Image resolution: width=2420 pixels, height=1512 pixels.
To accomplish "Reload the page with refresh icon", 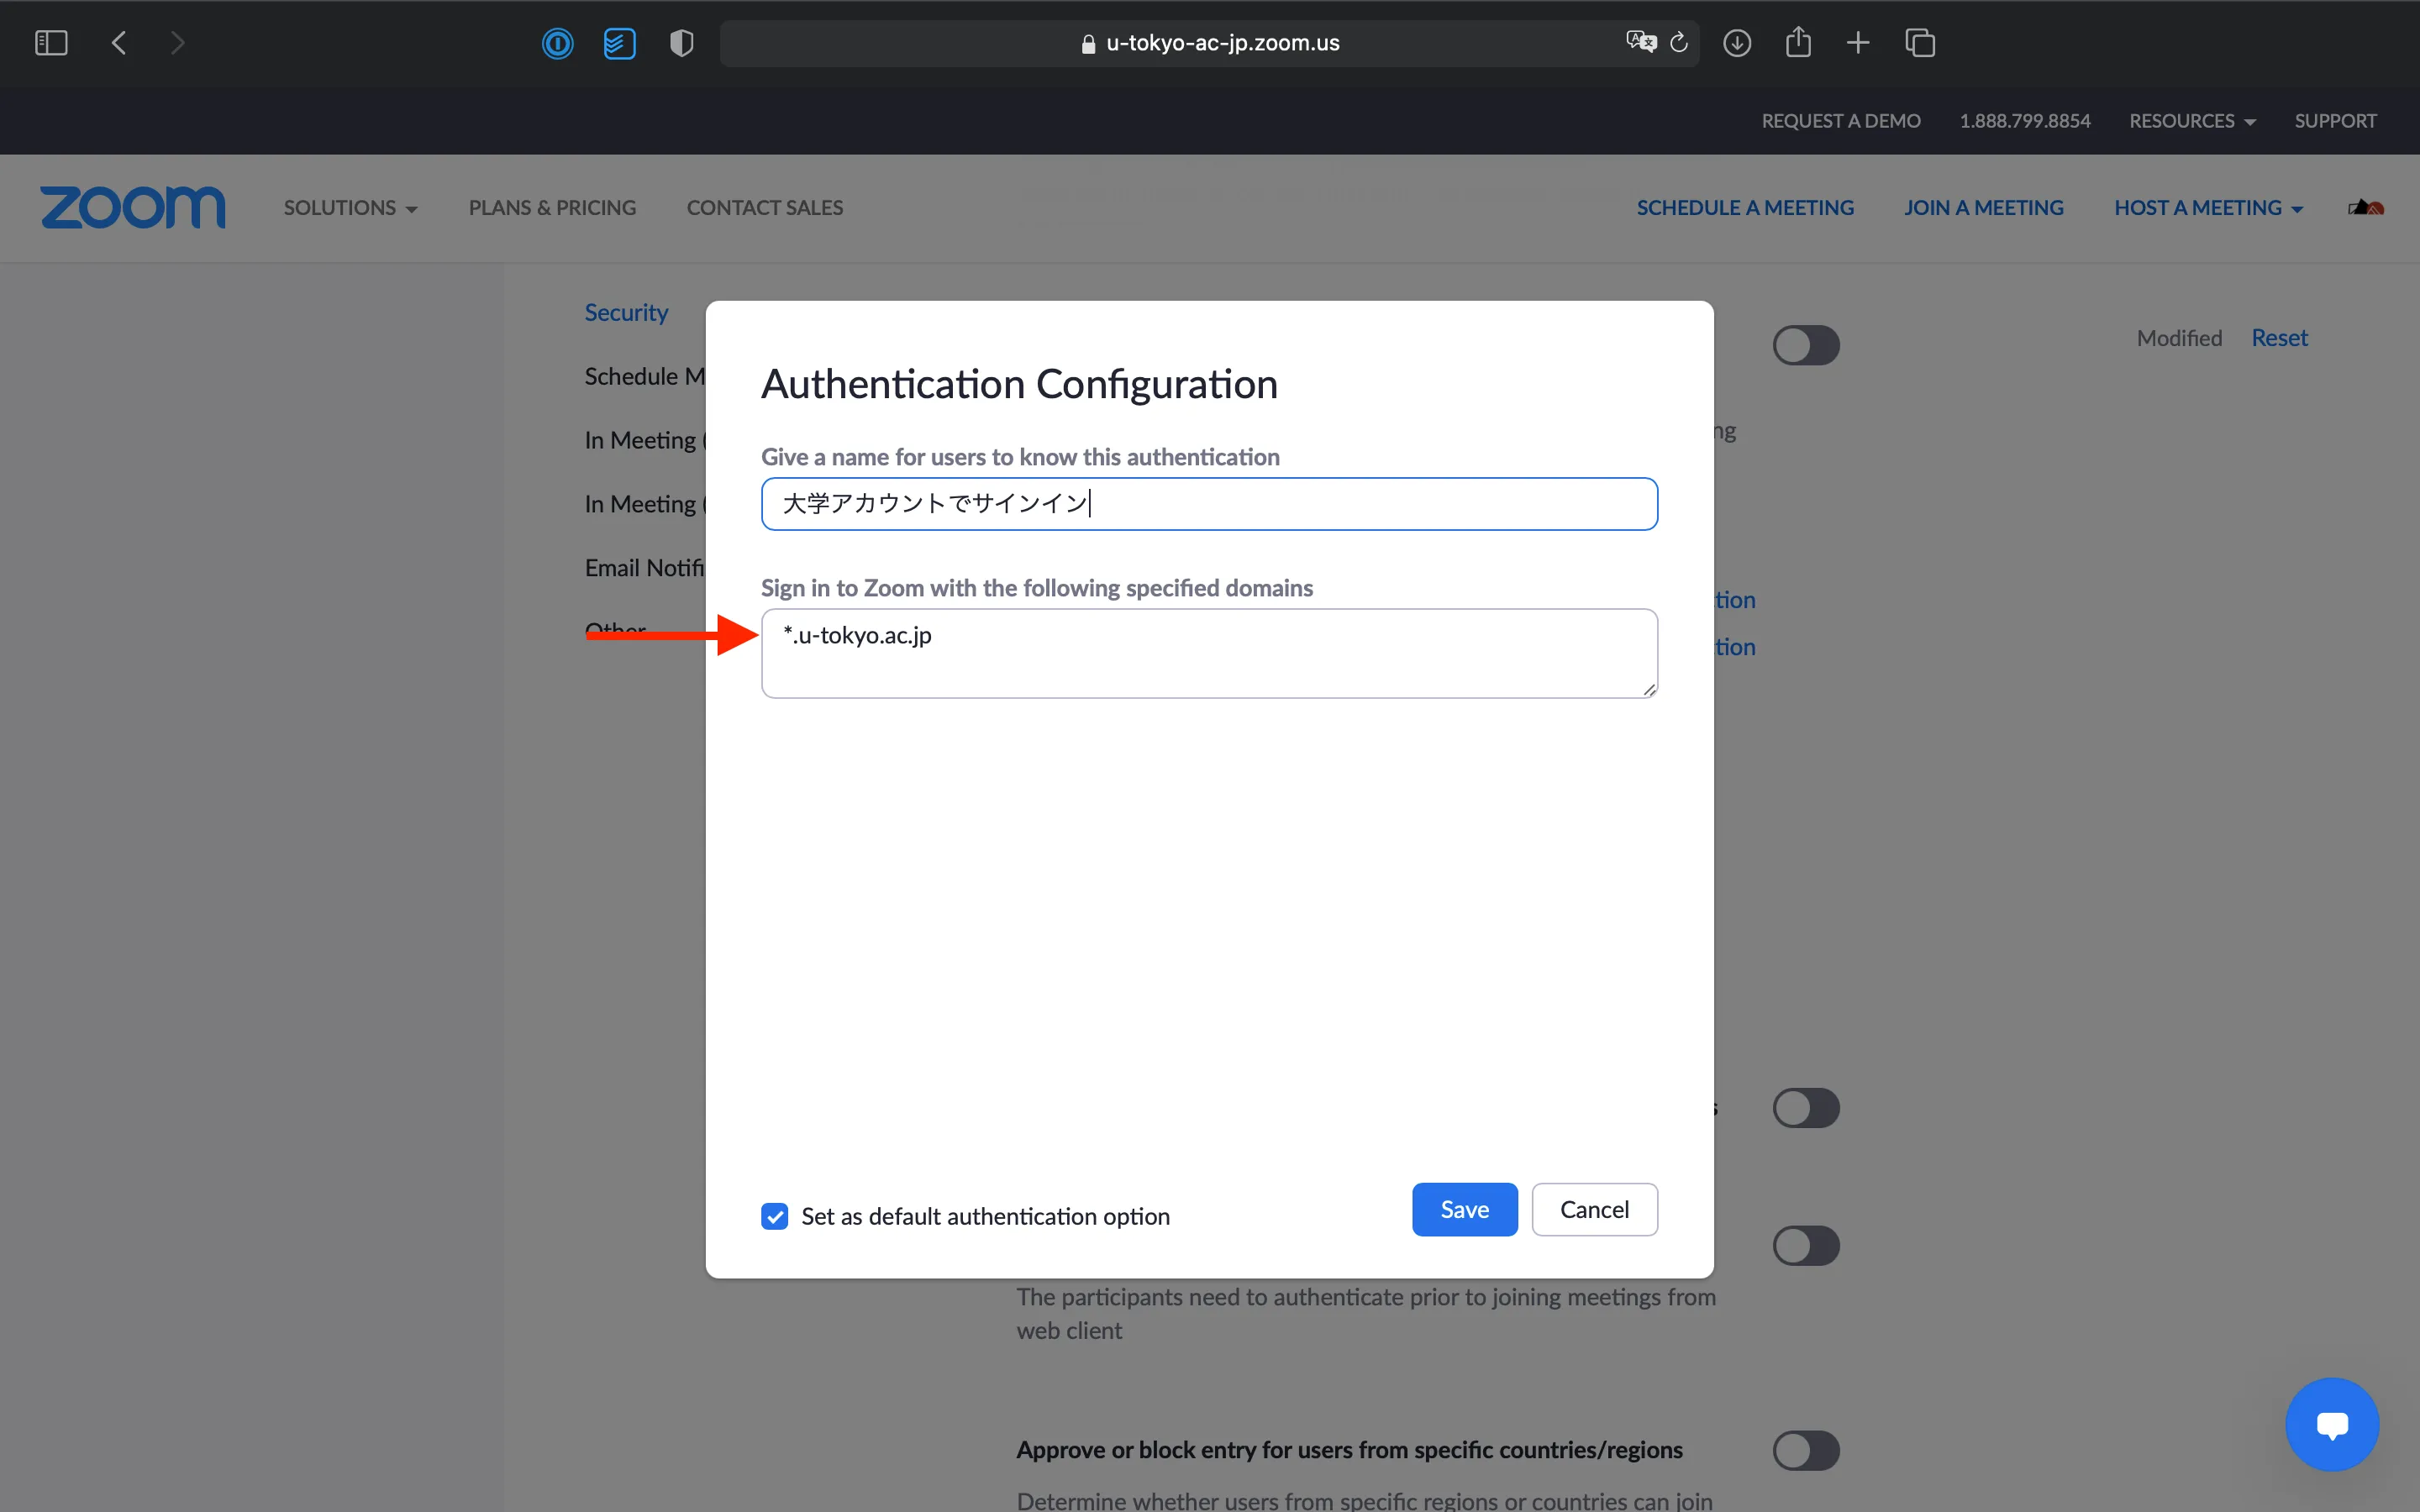I will [x=1679, y=42].
